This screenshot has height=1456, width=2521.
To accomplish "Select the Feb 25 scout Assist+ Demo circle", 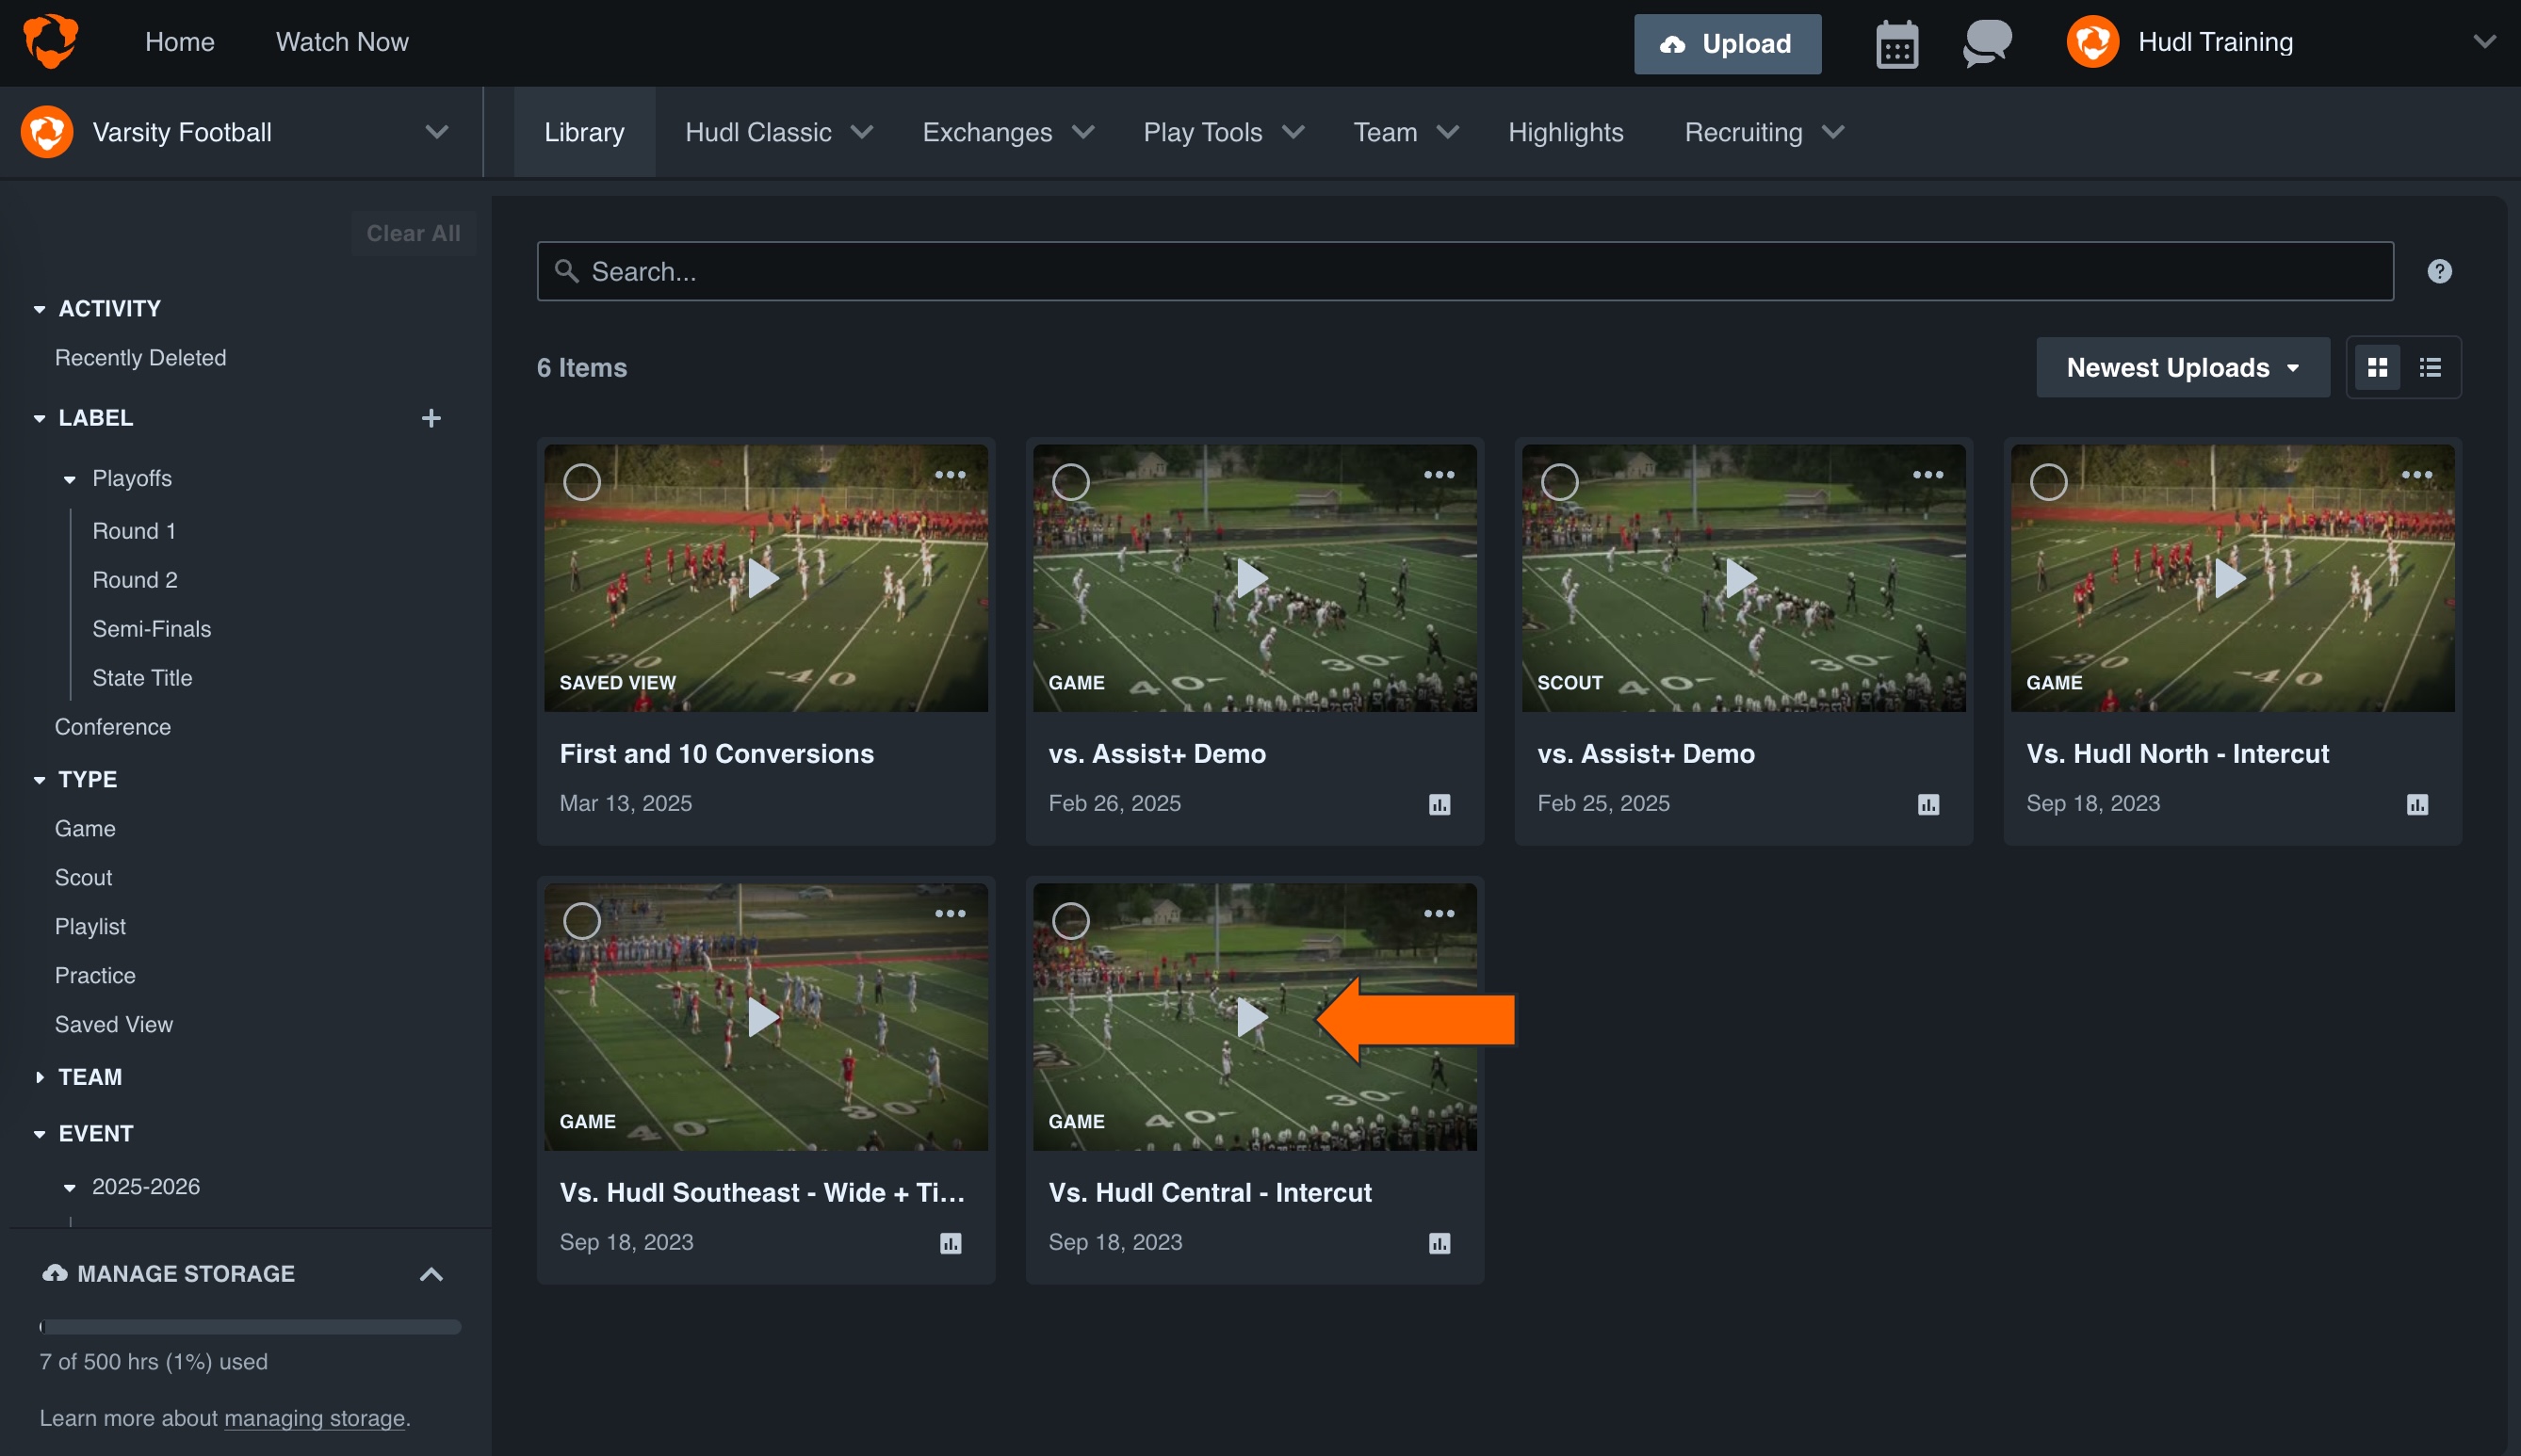I will (1559, 482).
